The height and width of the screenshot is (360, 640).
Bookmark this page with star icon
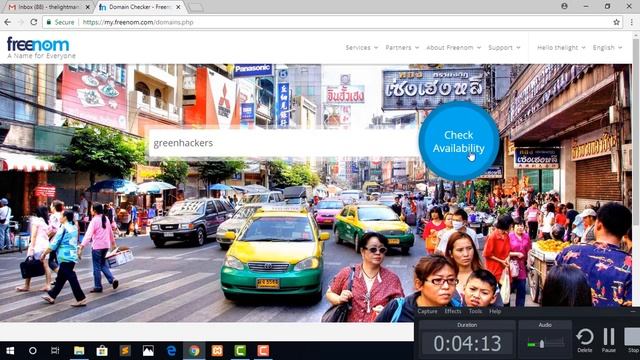[x=616, y=22]
